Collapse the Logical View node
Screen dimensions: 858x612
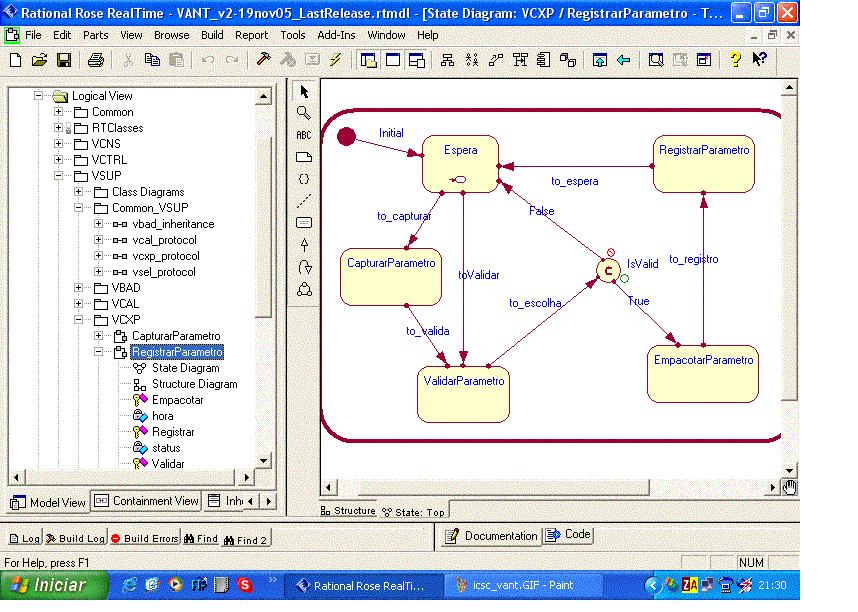point(38,96)
